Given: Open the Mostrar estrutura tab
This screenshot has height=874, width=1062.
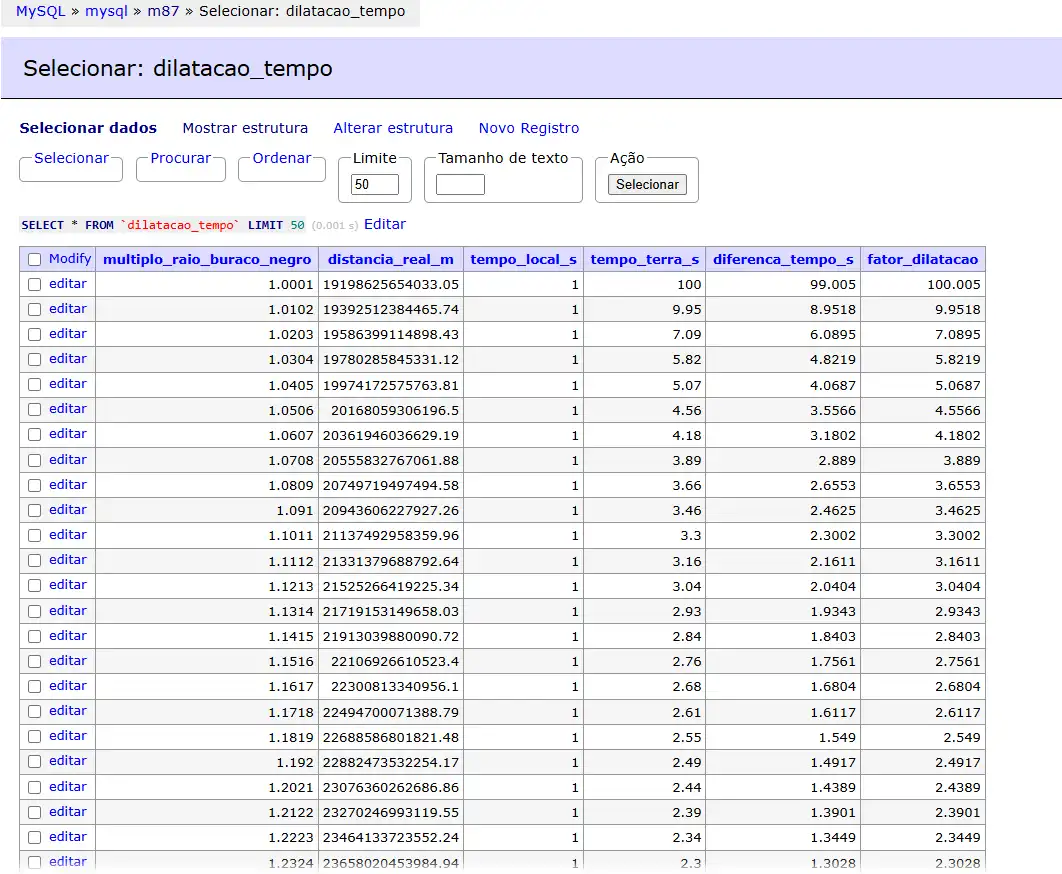Looking at the screenshot, I should pos(245,128).
